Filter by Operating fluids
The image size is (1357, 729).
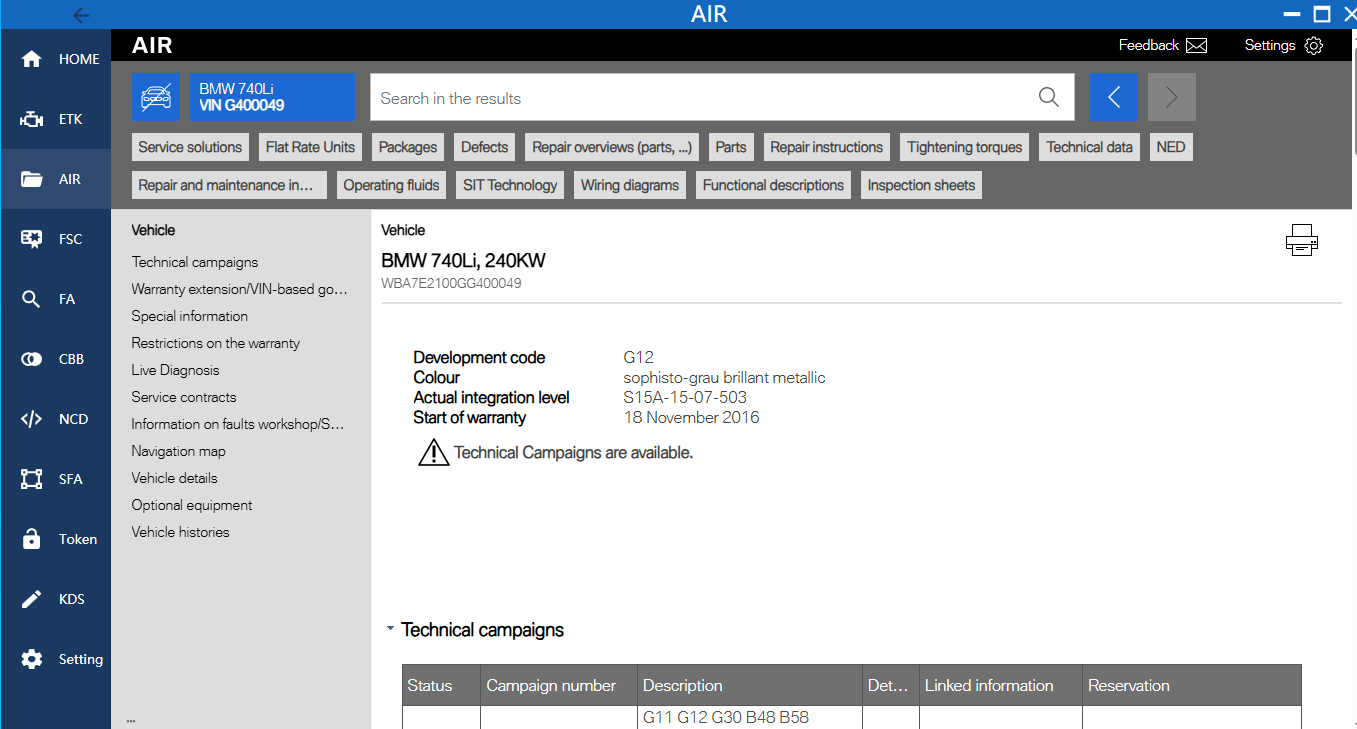[x=392, y=185]
